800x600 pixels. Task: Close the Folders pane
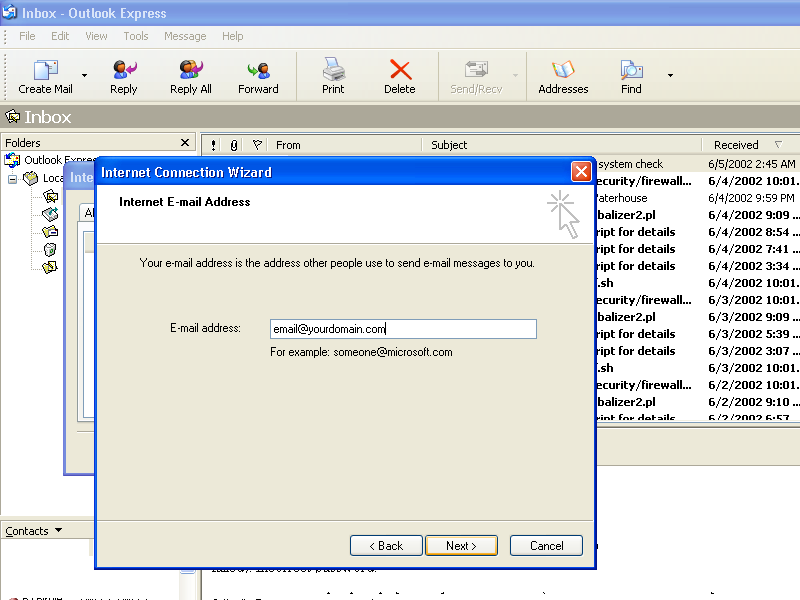click(185, 143)
